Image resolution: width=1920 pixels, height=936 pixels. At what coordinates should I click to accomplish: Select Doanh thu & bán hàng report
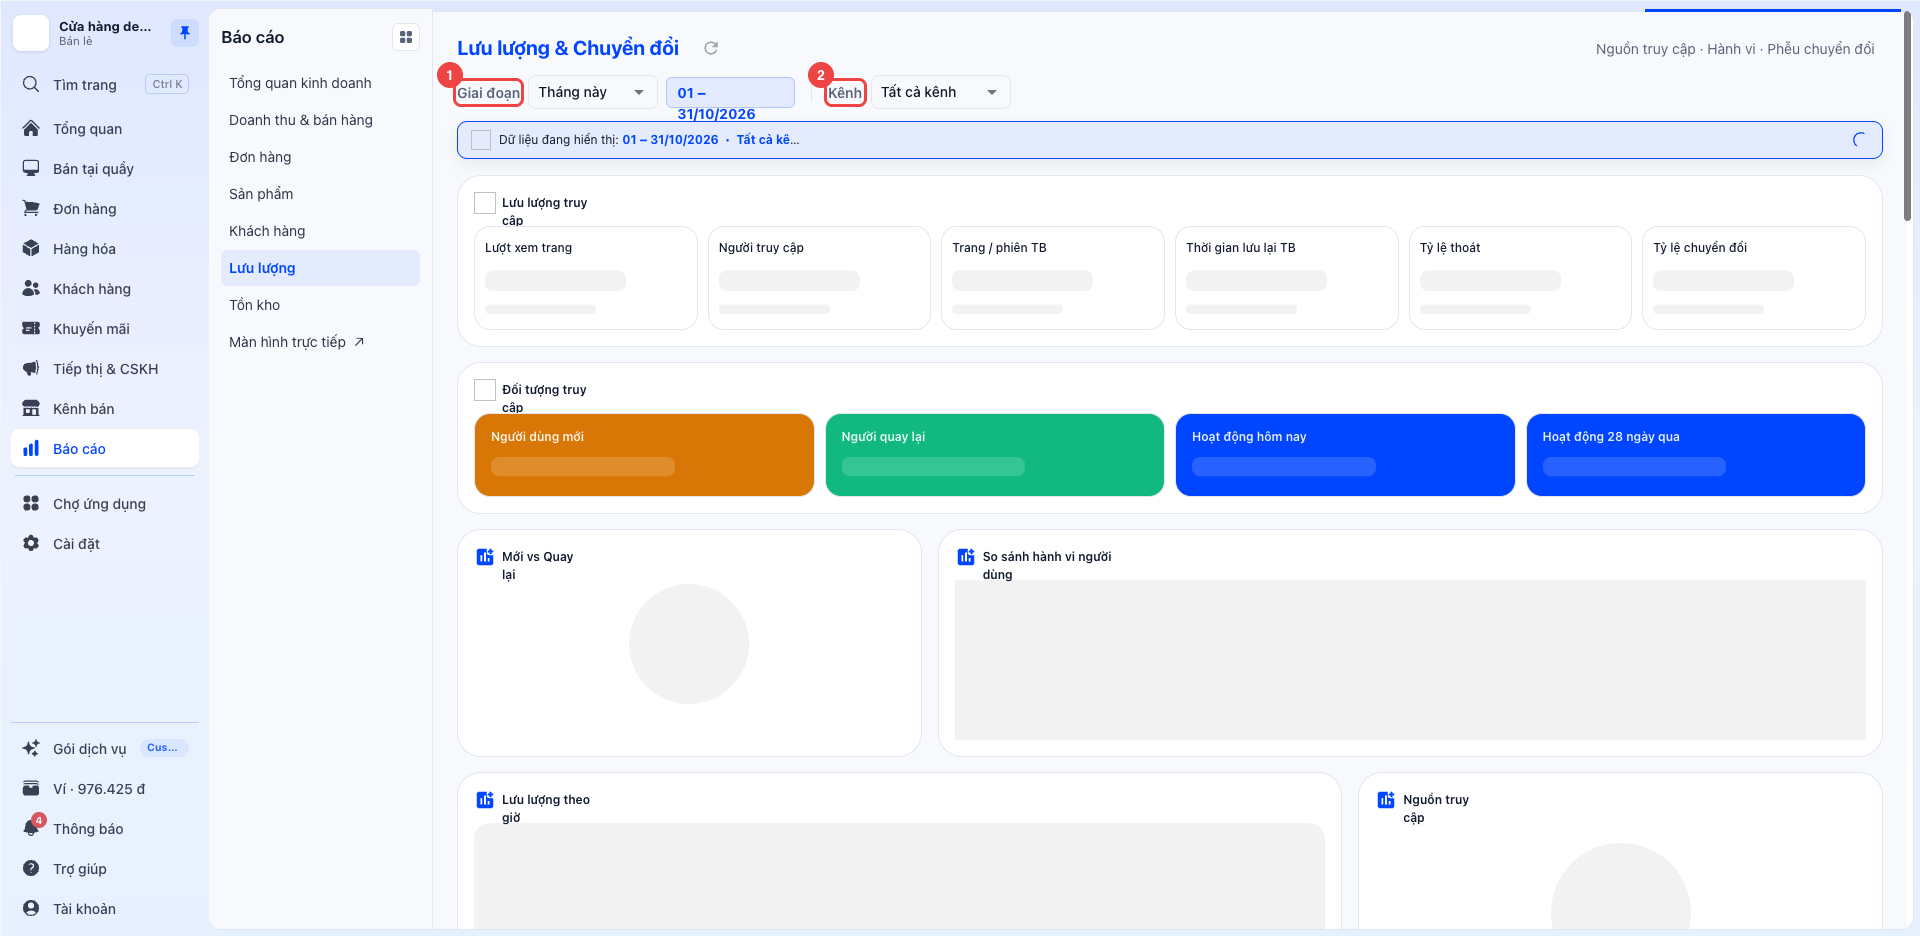(x=320, y=120)
